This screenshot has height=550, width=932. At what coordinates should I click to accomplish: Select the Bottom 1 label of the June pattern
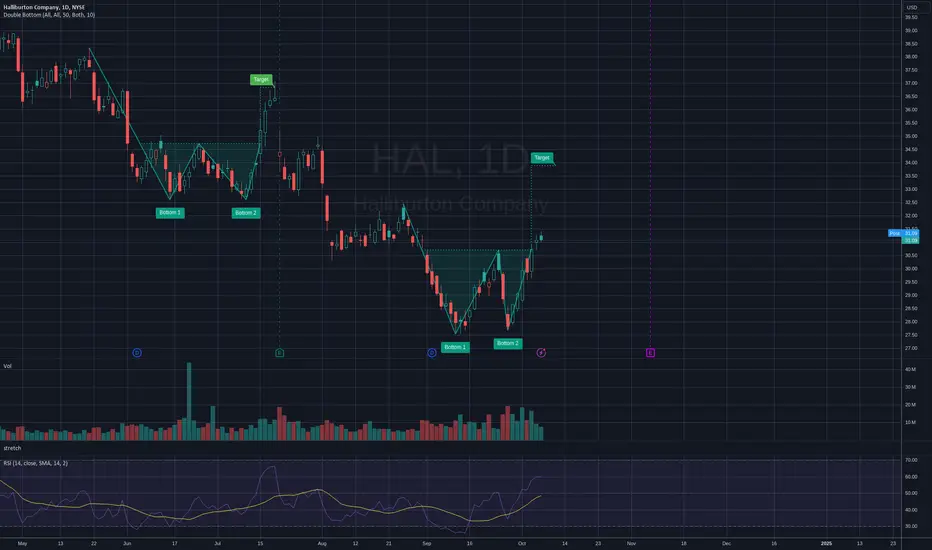(170, 212)
